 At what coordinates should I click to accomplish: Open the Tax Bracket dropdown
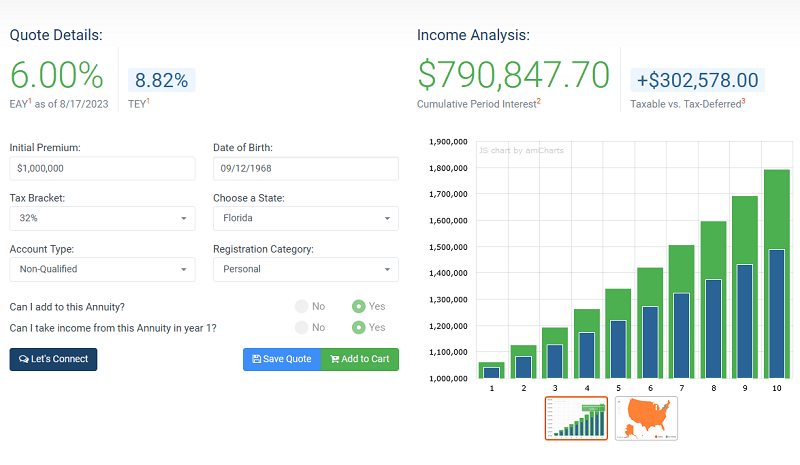102,218
